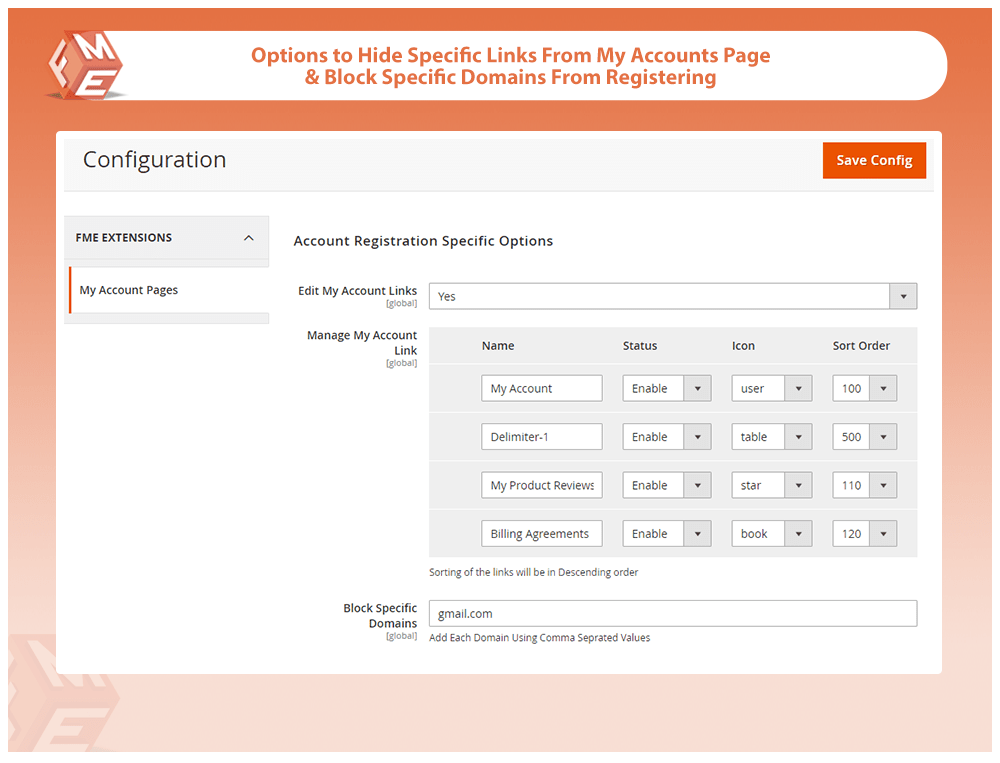Image resolution: width=1000 pixels, height=763 pixels.
Task: Open the sort order 500 dropdown
Action: [x=864, y=437]
